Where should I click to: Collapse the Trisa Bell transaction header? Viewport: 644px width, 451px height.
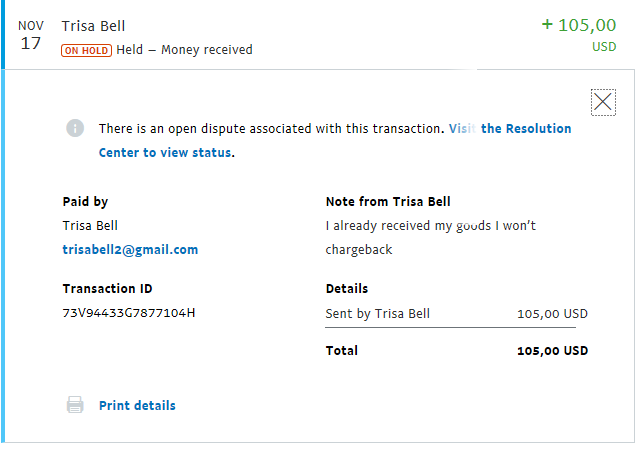(317, 35)
